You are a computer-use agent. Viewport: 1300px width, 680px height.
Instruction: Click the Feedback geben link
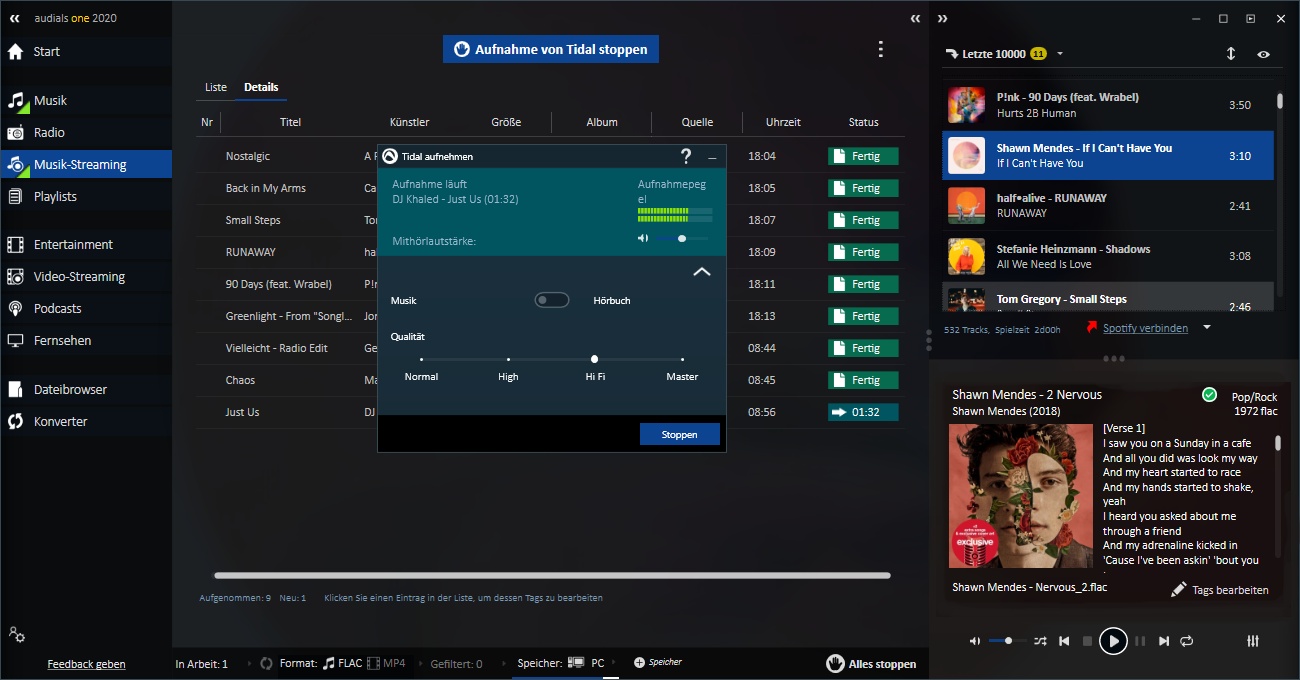tap(86, 664)
